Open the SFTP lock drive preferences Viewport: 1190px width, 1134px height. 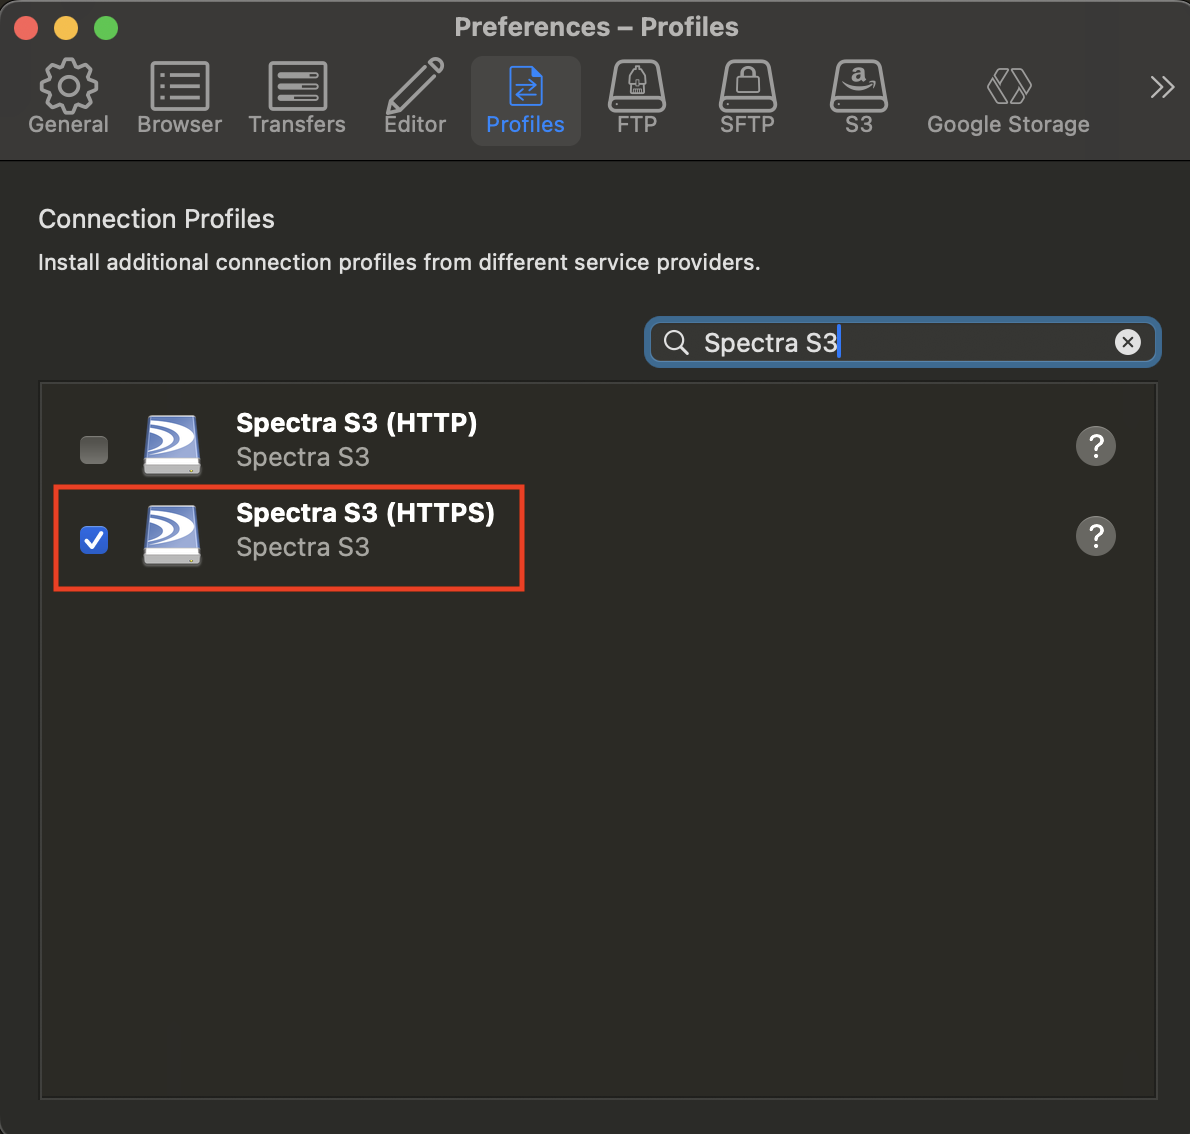(x=747, y=98)
